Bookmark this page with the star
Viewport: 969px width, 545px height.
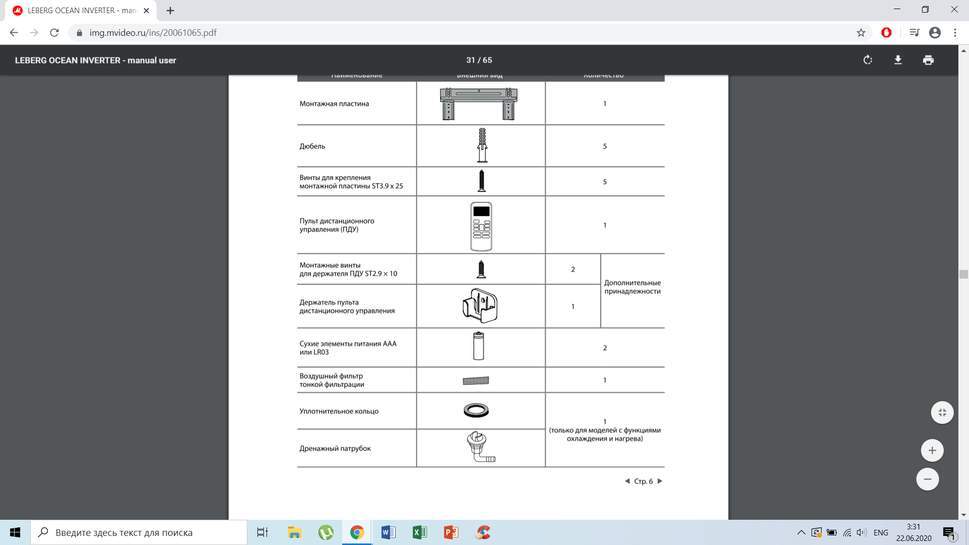(x=861, y=33)
